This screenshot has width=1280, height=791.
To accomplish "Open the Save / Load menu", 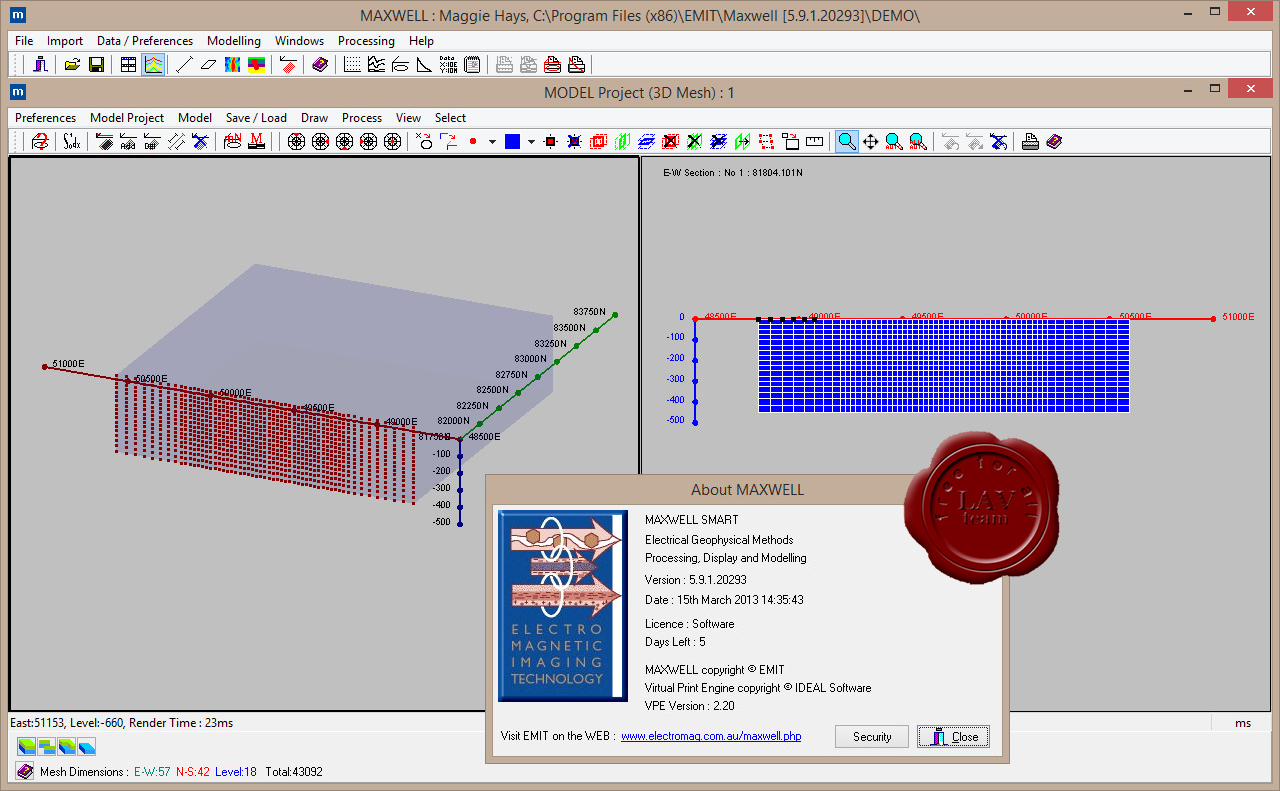I will pos(256,118).
